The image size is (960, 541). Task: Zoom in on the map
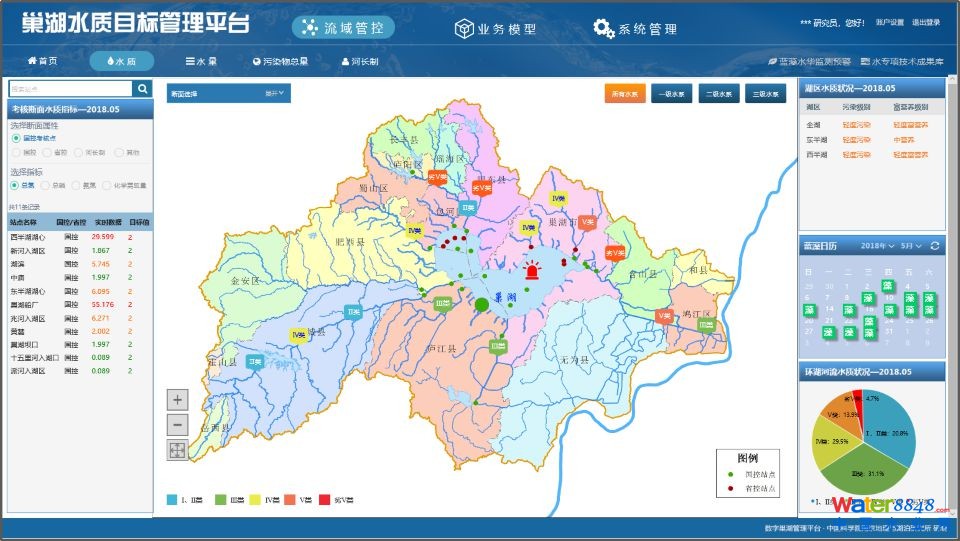pos(177,400)
